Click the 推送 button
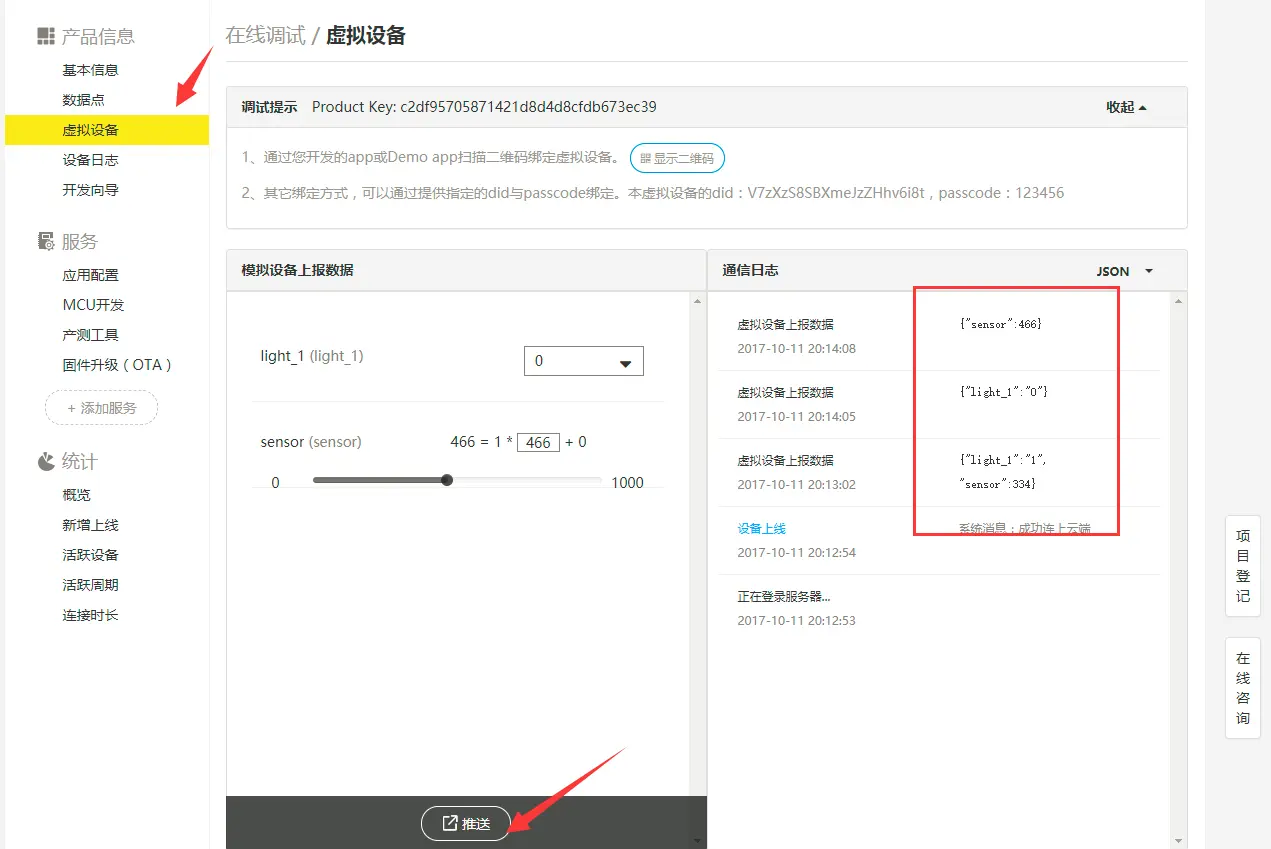This screenshot has width=1271, height=849. 466,823
